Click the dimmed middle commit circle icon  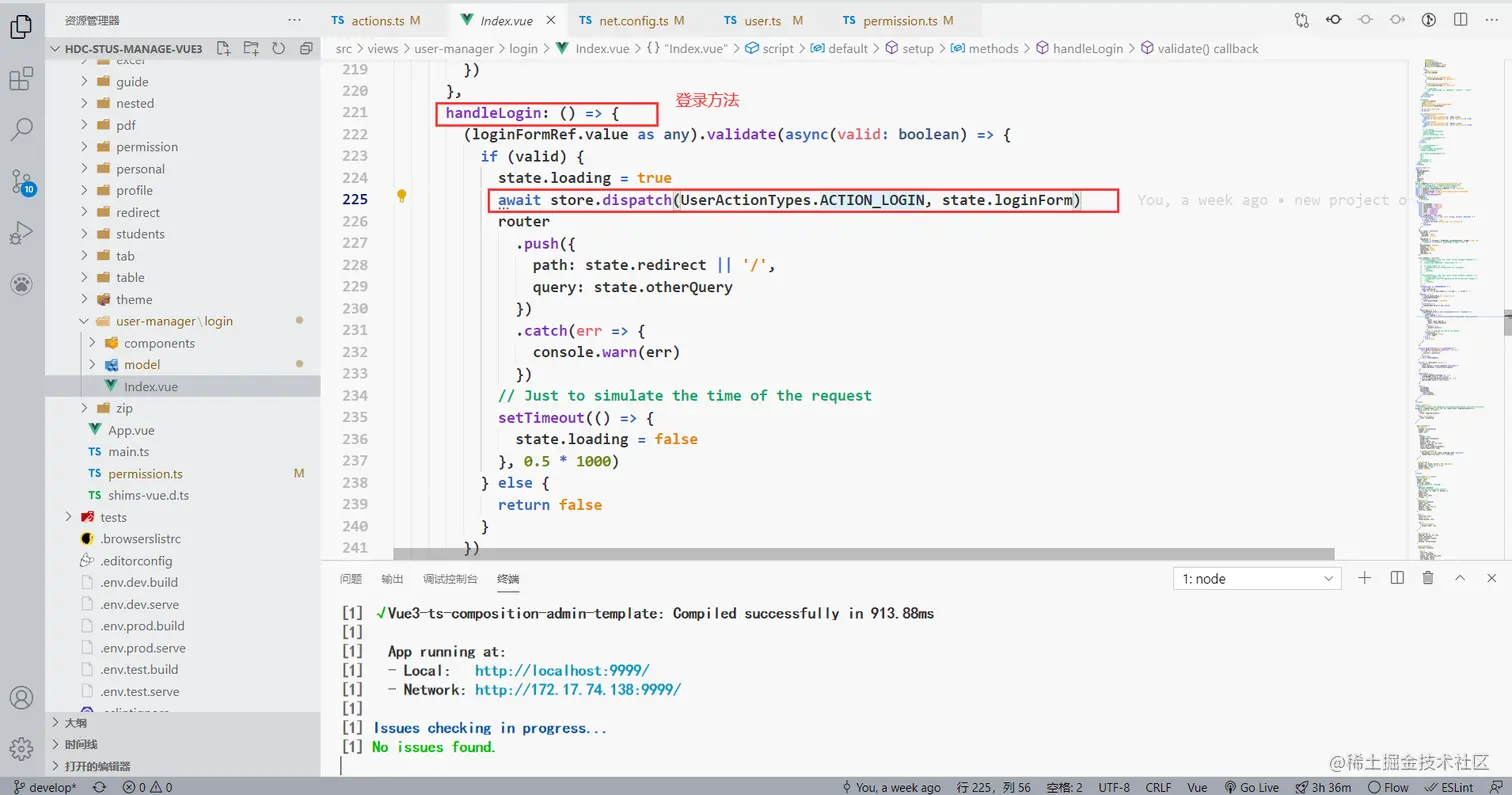1365,20
